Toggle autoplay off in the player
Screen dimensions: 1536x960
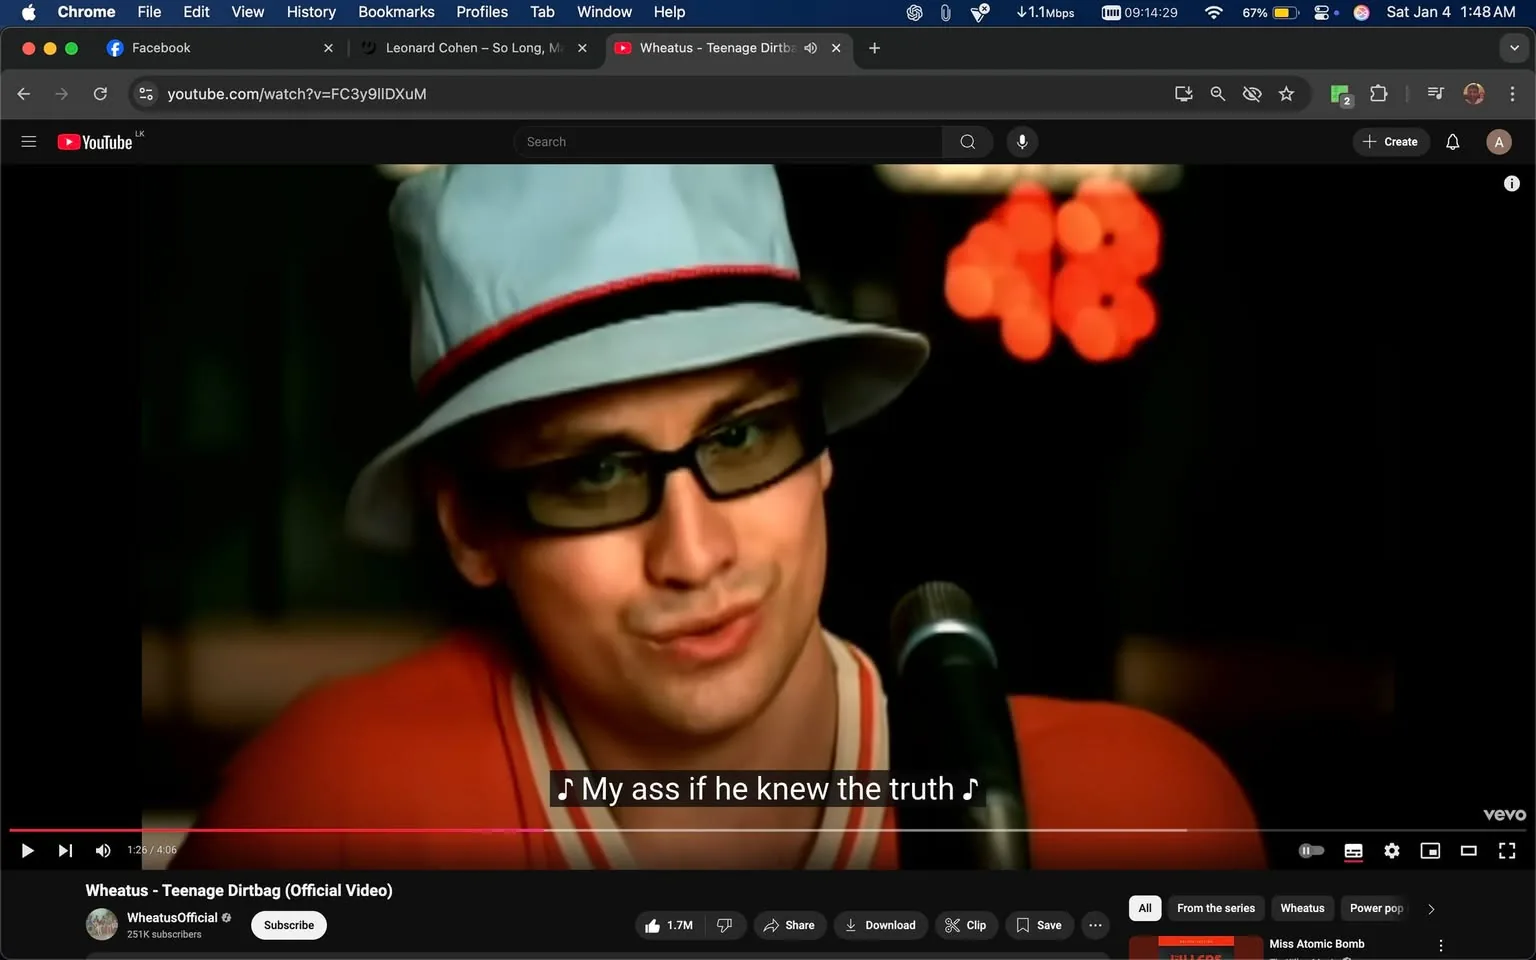(1311, 850)
